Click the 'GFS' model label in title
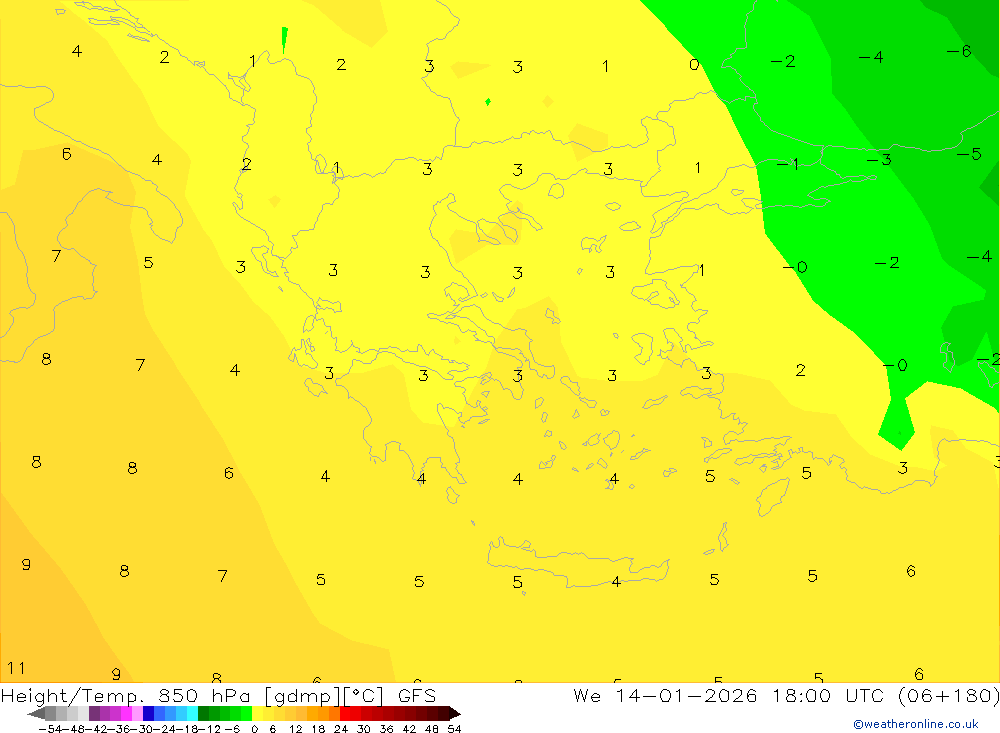The image size is (1000, 733). tap(416, 696)
